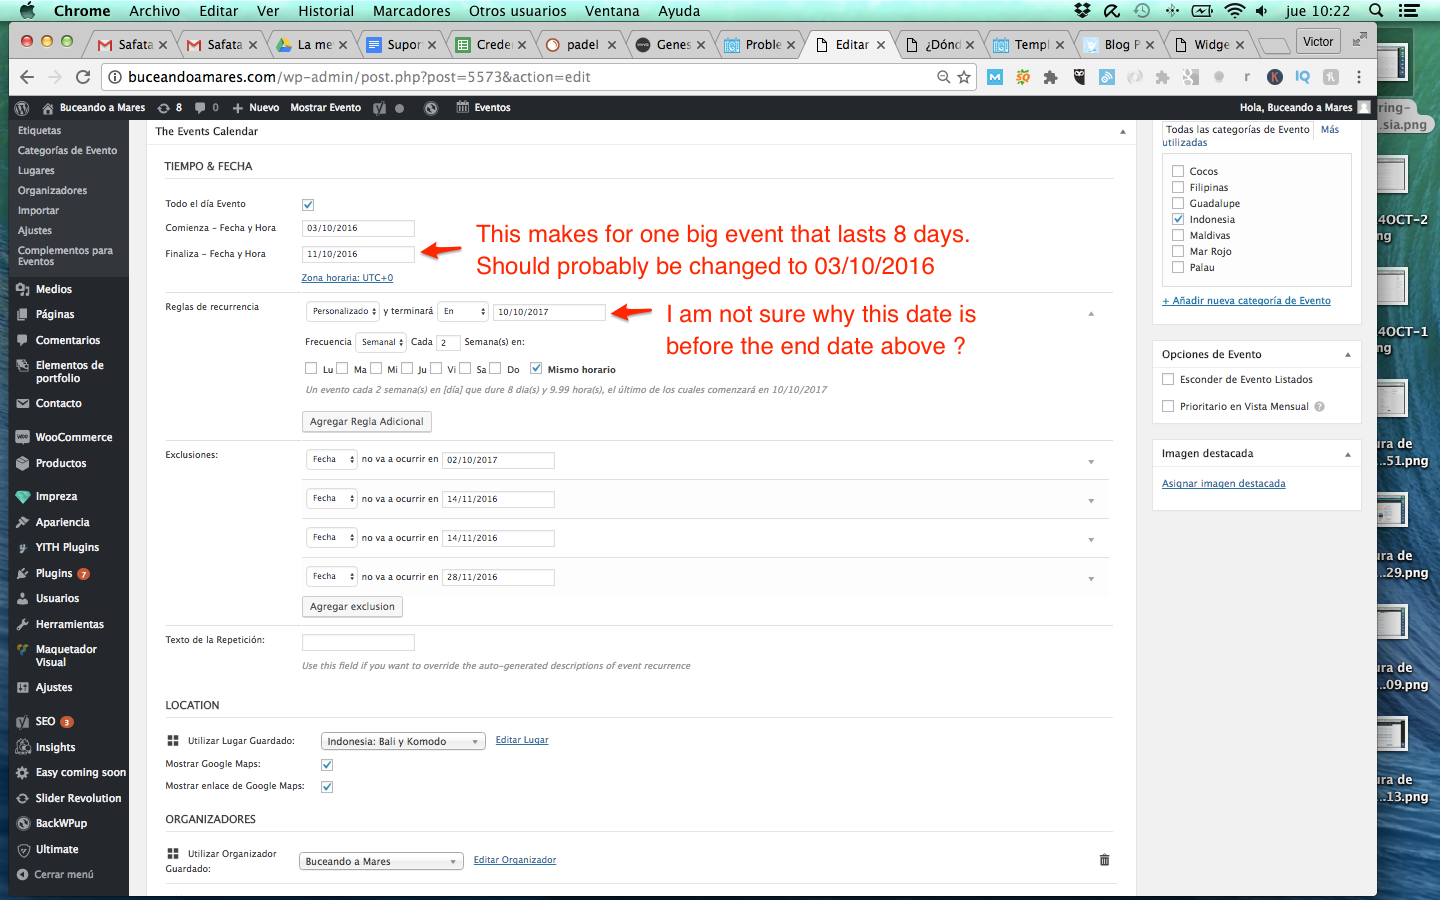Screen dimensions: 1440x900
Task: Check the Mar Rojo category
Action: point(1178,251)
